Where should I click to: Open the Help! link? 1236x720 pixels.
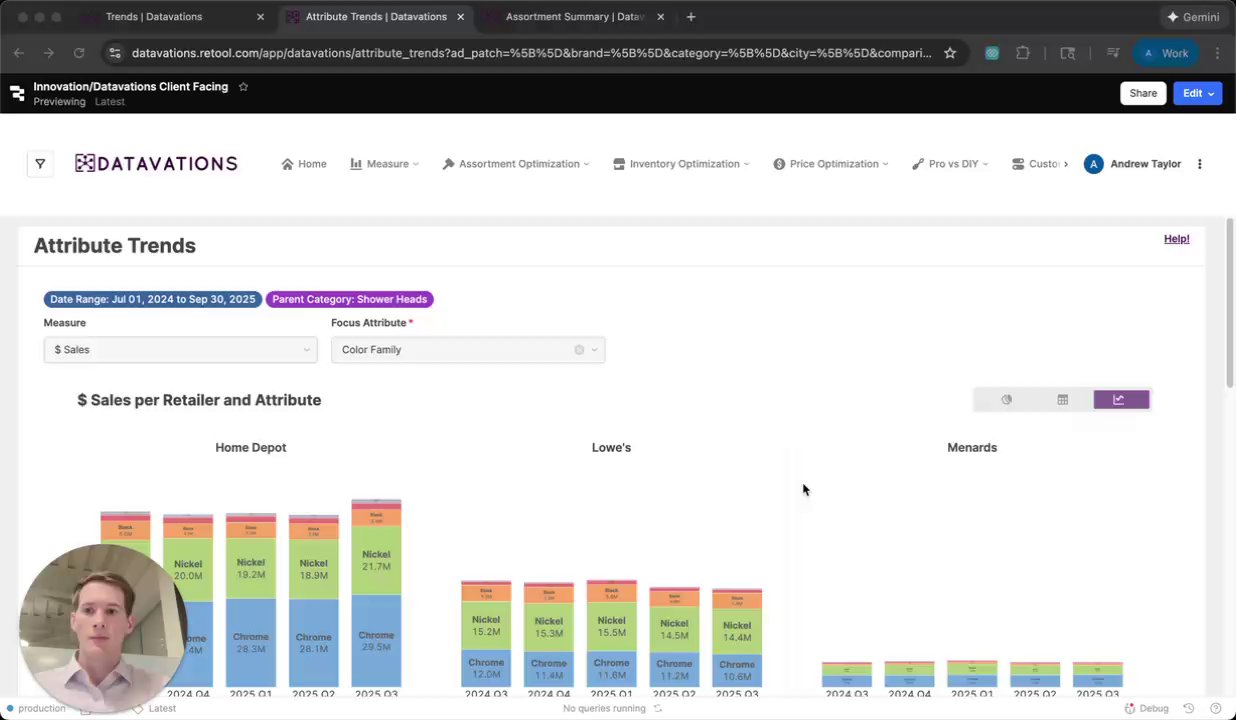click(1176, 239)
